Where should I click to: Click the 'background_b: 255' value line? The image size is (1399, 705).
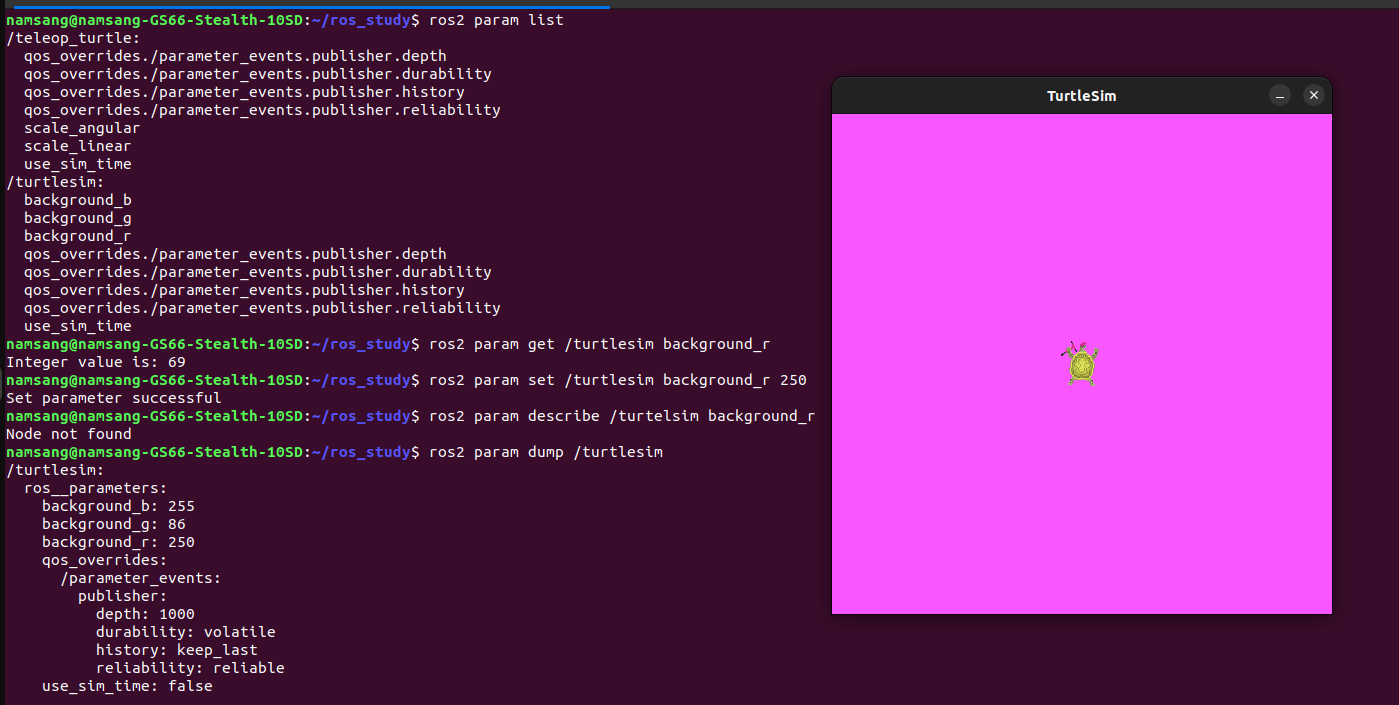118,506
